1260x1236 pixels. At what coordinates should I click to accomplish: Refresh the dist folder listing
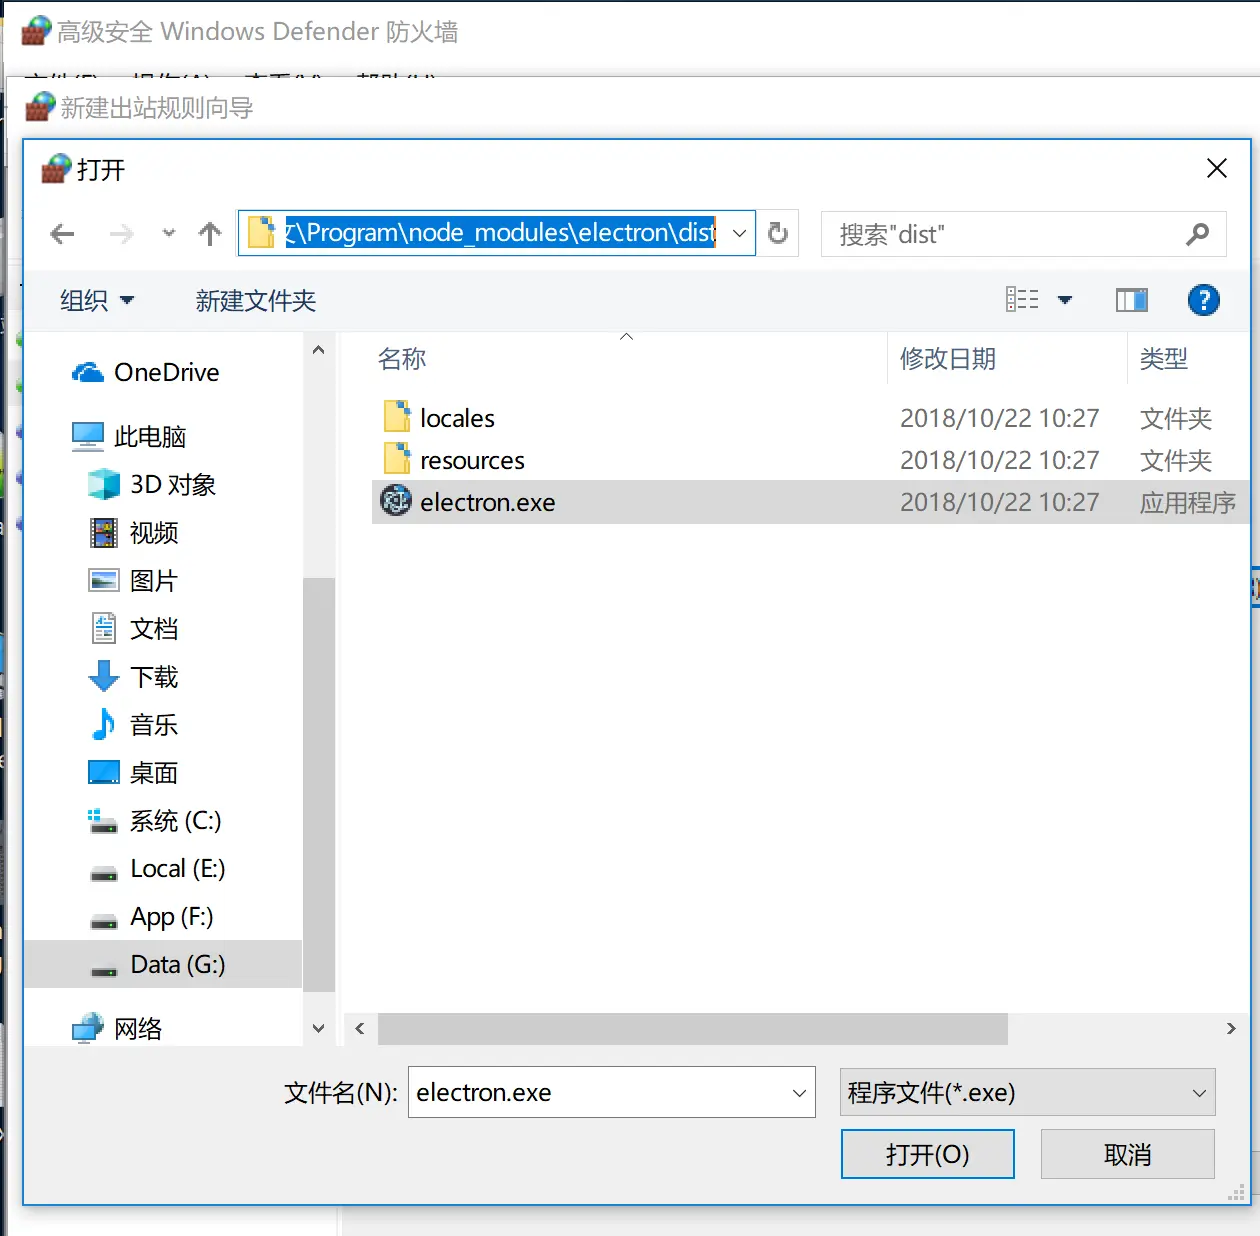(x=778, y=233)
